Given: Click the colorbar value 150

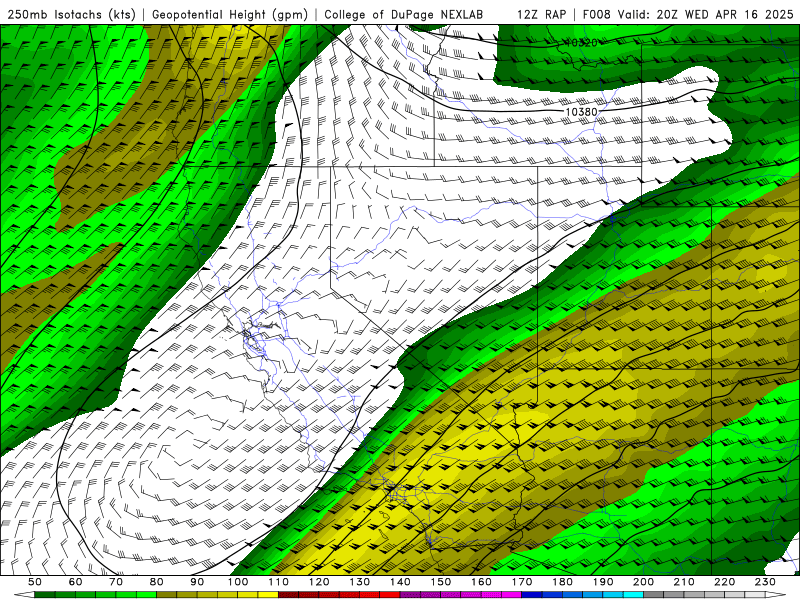Looking at the screenshot, I should pyautogui.click(x=440, y=582).
